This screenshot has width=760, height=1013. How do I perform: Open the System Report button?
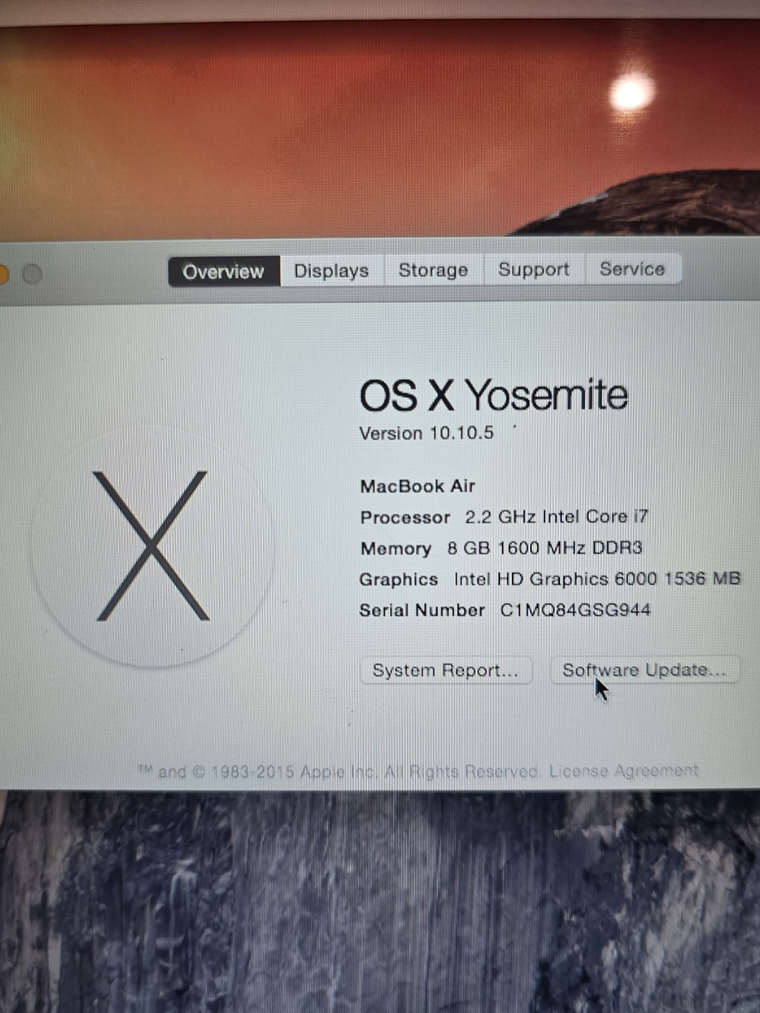tap(446, 671)
